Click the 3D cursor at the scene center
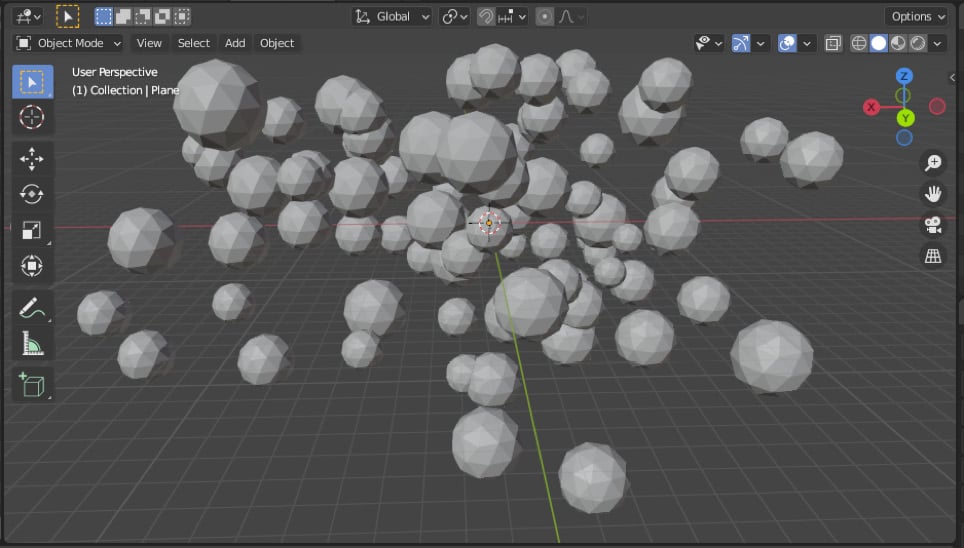The width and height of the screenshot is (964, 548). [489, 223]
